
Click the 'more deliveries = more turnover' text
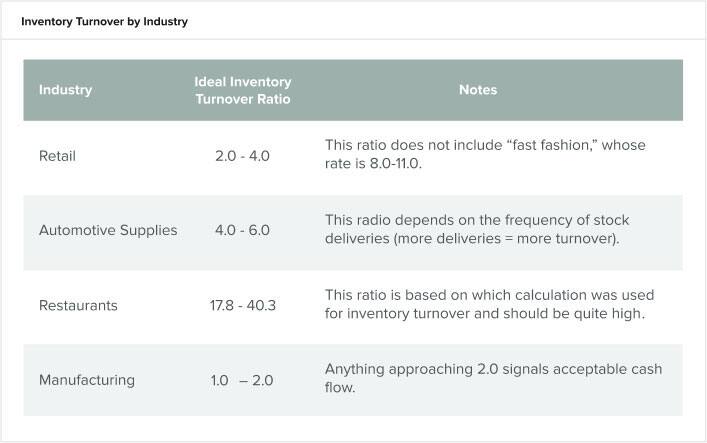click(x=506, y=238)
